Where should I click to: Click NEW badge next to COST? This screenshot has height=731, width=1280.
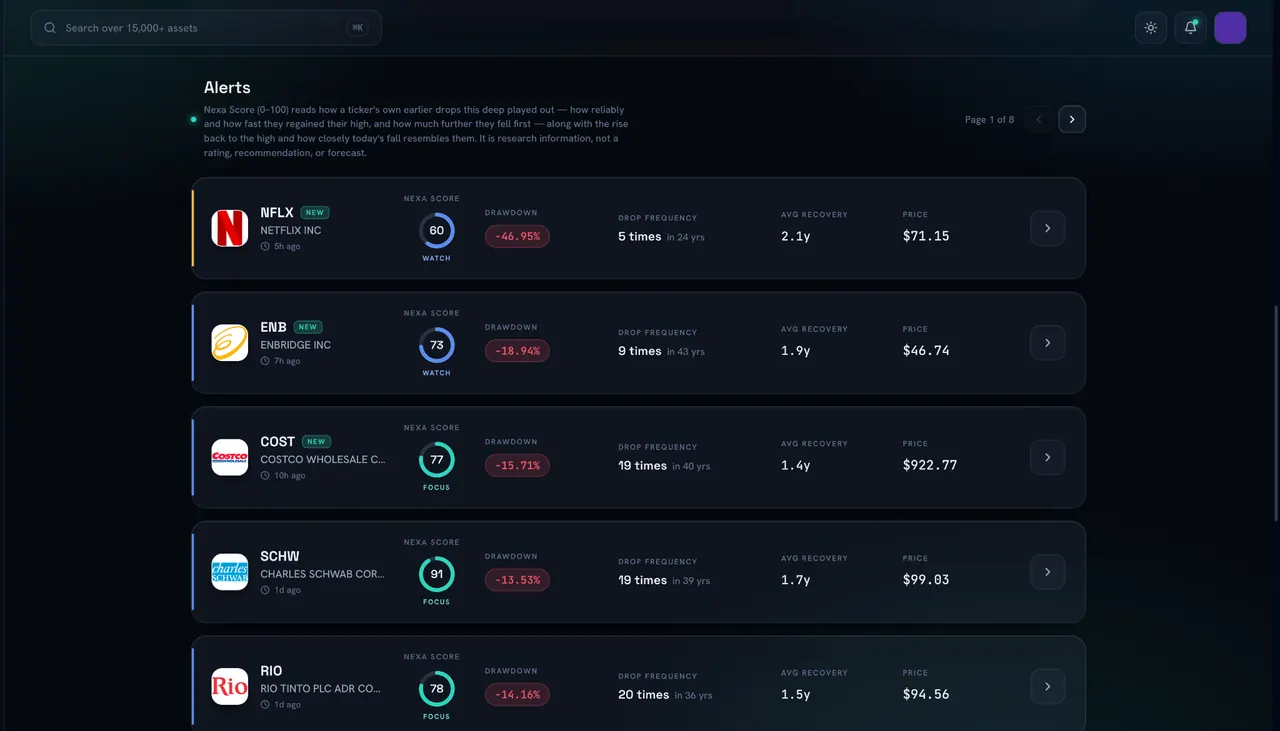tap(316, 442)
